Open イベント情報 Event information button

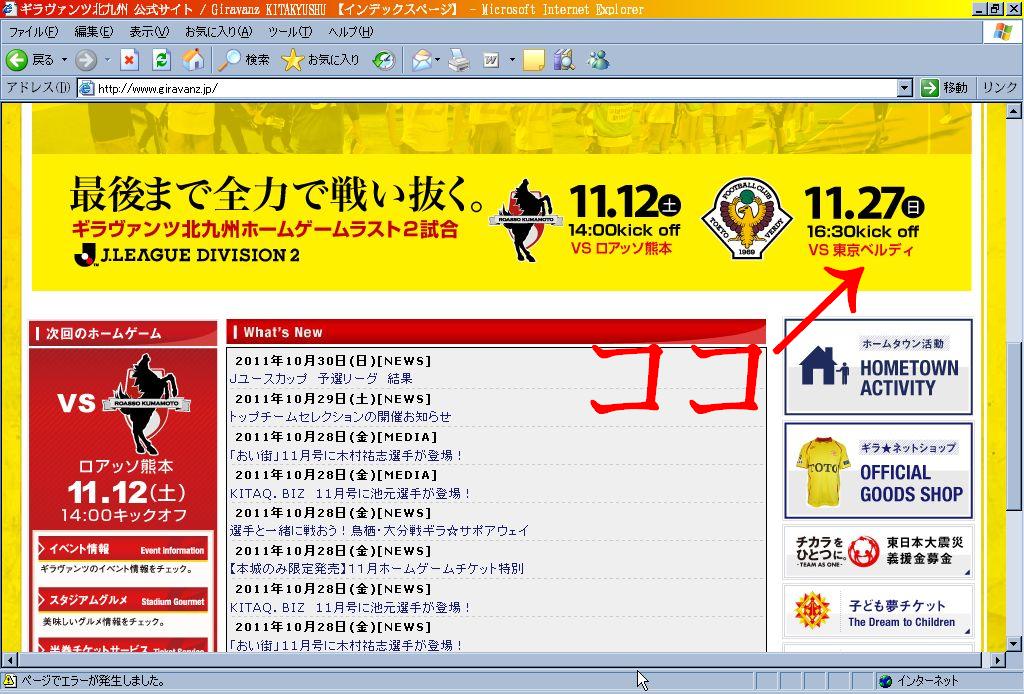(x=123, y=549)
